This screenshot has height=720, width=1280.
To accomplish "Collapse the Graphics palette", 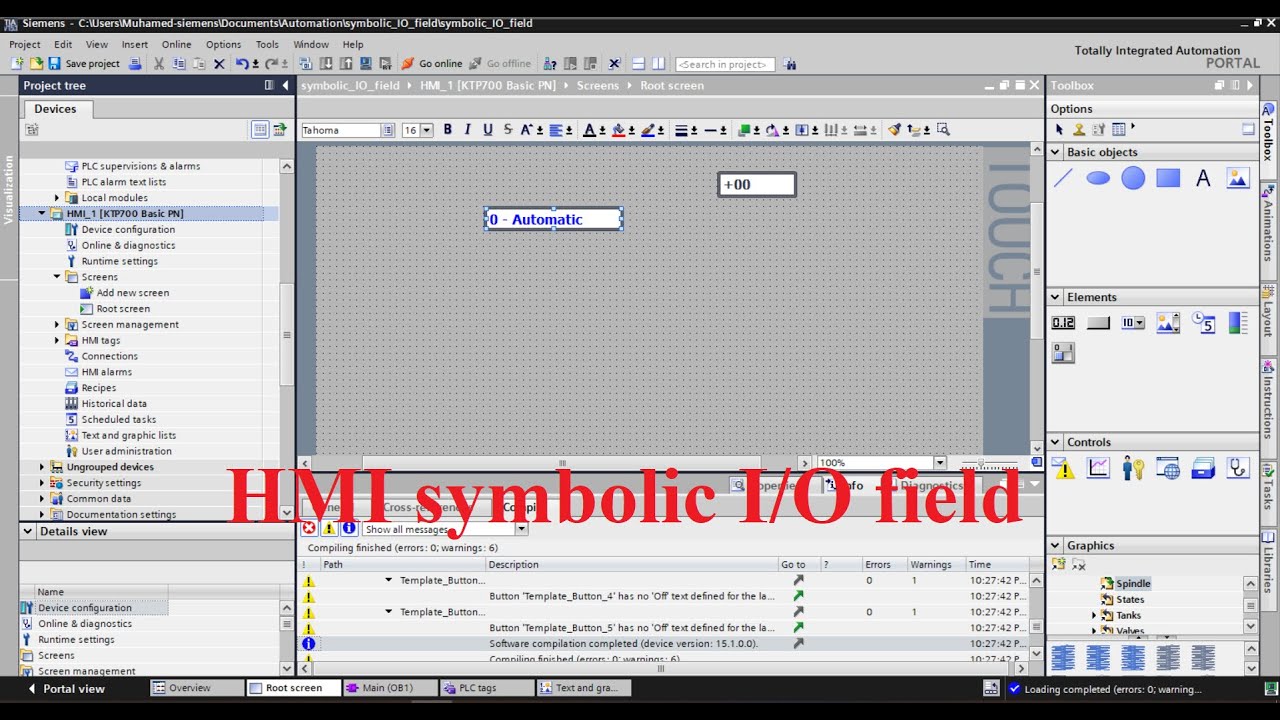I will coord(1055,545).
